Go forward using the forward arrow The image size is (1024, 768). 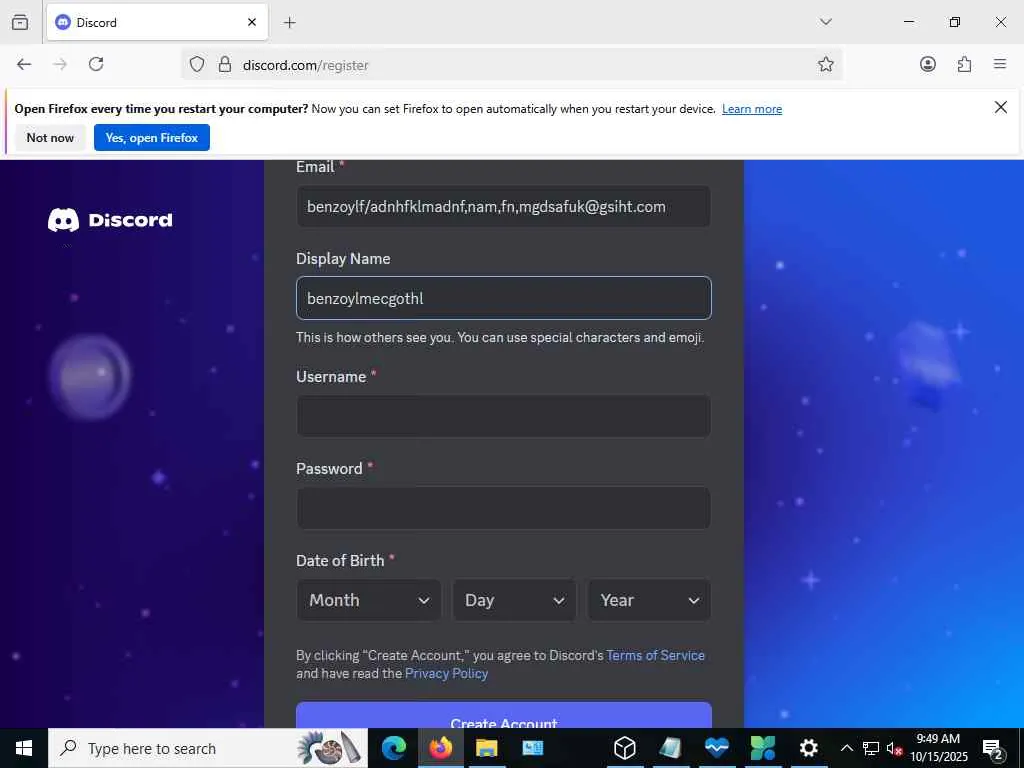60,64
